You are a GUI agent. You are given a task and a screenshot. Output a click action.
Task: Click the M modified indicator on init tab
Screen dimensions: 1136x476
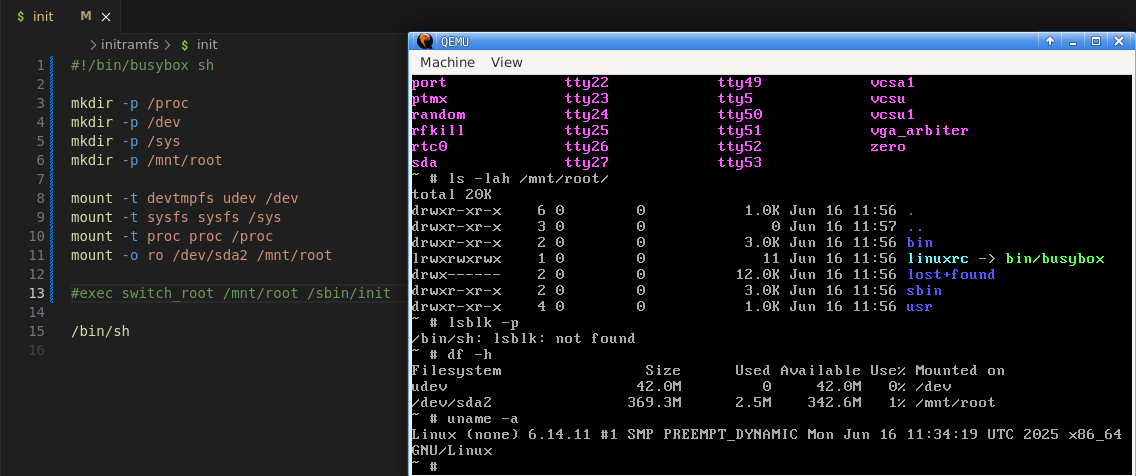86,16
